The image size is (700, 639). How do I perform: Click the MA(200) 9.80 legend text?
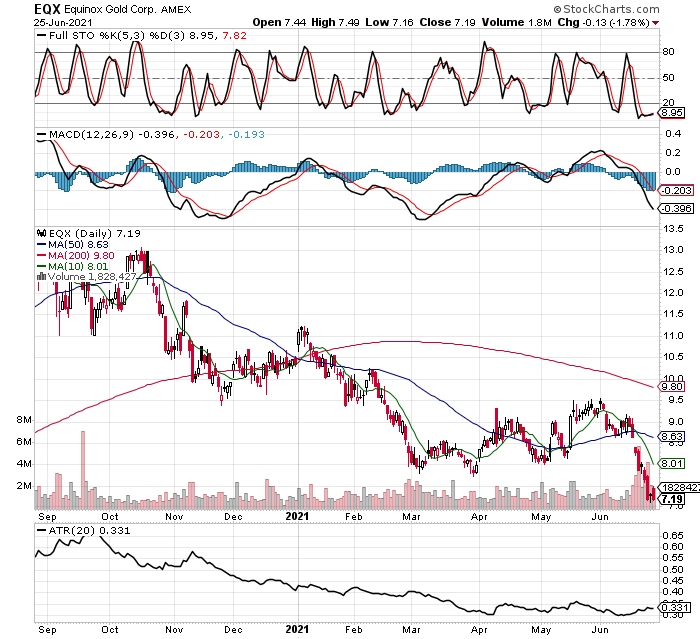(x=81, y=255)
